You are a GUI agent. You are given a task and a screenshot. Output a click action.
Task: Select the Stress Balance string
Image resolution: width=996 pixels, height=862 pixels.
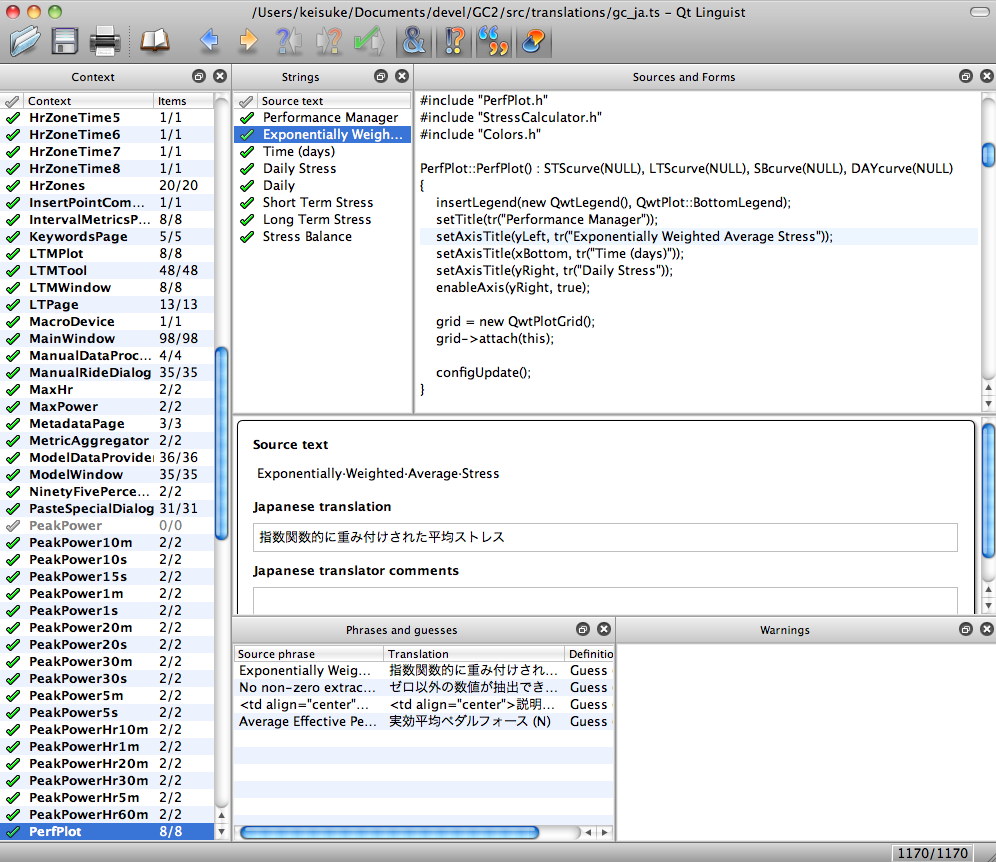tap(323, 237)
